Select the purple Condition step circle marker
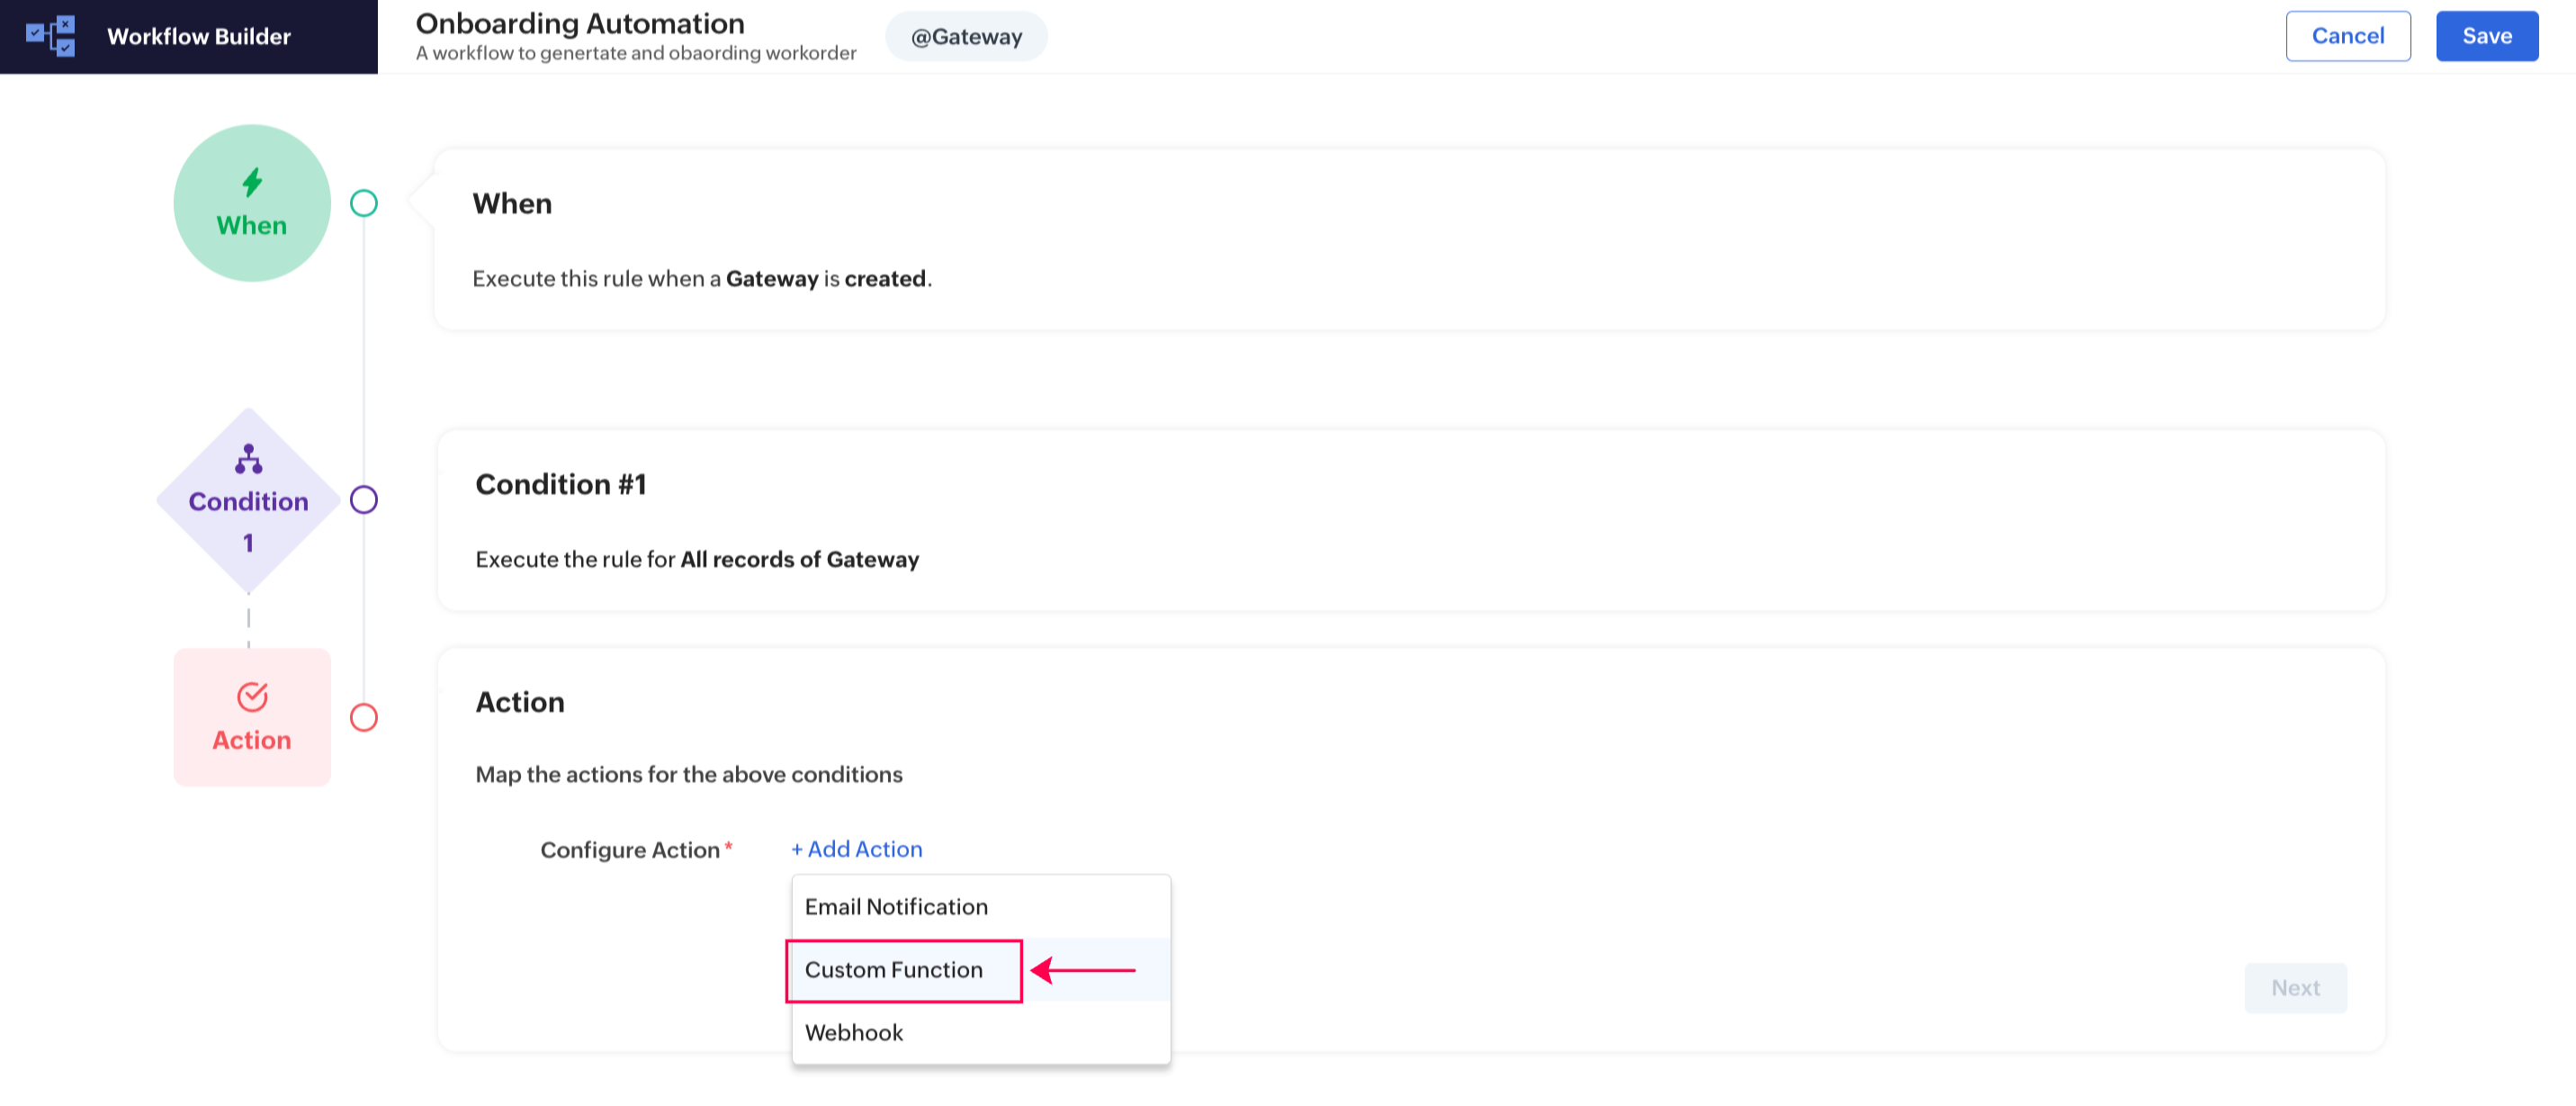The width and height of the screenshot is (2576, 1106). pyautogui.click(x=364, y=500)
